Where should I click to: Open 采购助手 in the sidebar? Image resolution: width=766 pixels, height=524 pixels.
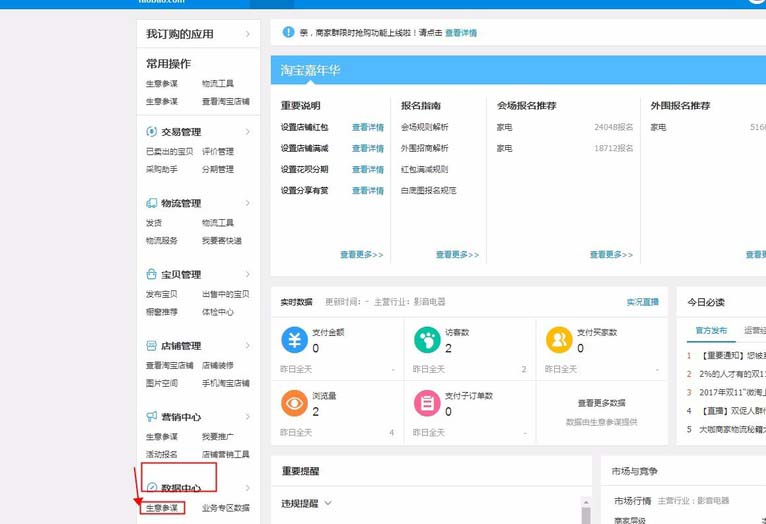click(x=162, y=169)
